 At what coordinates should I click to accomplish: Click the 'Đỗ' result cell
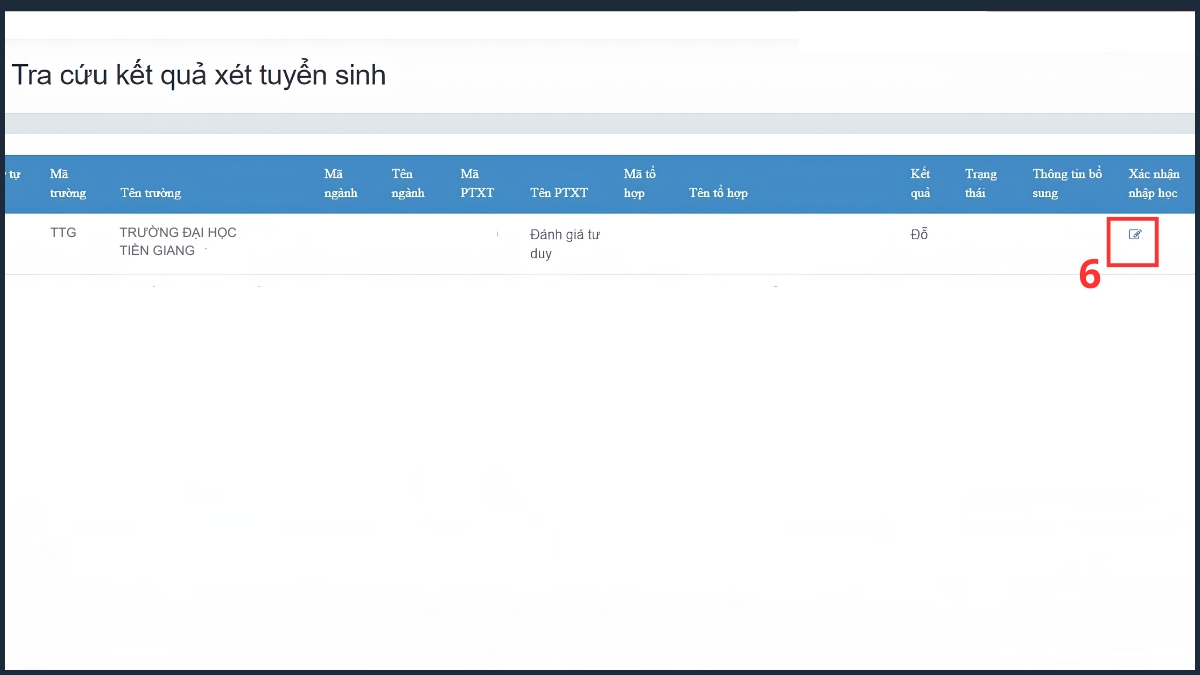tap(919, 235)
